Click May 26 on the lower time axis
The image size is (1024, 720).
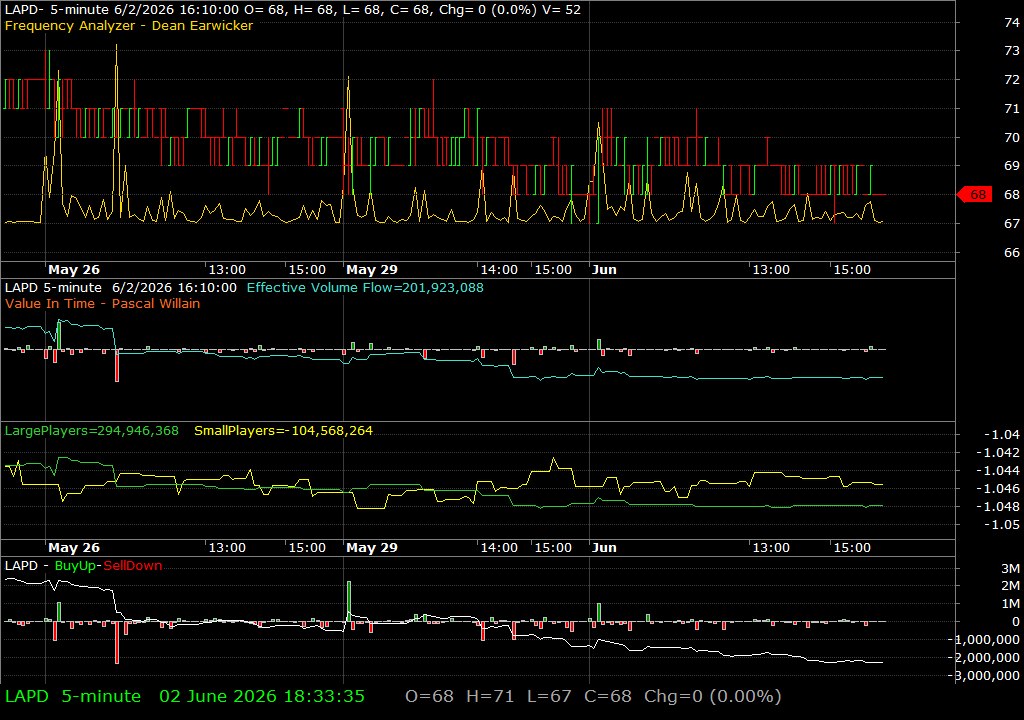pyautogui.click(x=74, y=548)
